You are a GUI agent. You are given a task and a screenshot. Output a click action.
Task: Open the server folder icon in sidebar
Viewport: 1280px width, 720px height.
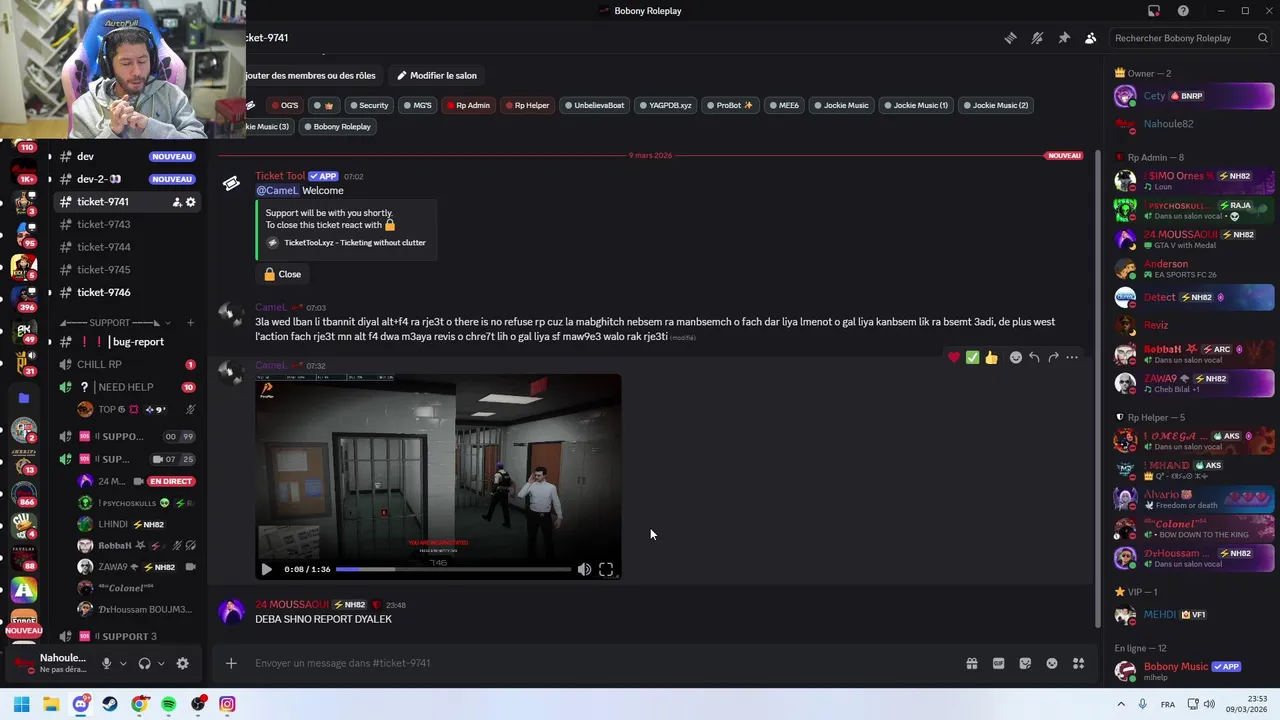click(24, 398)
